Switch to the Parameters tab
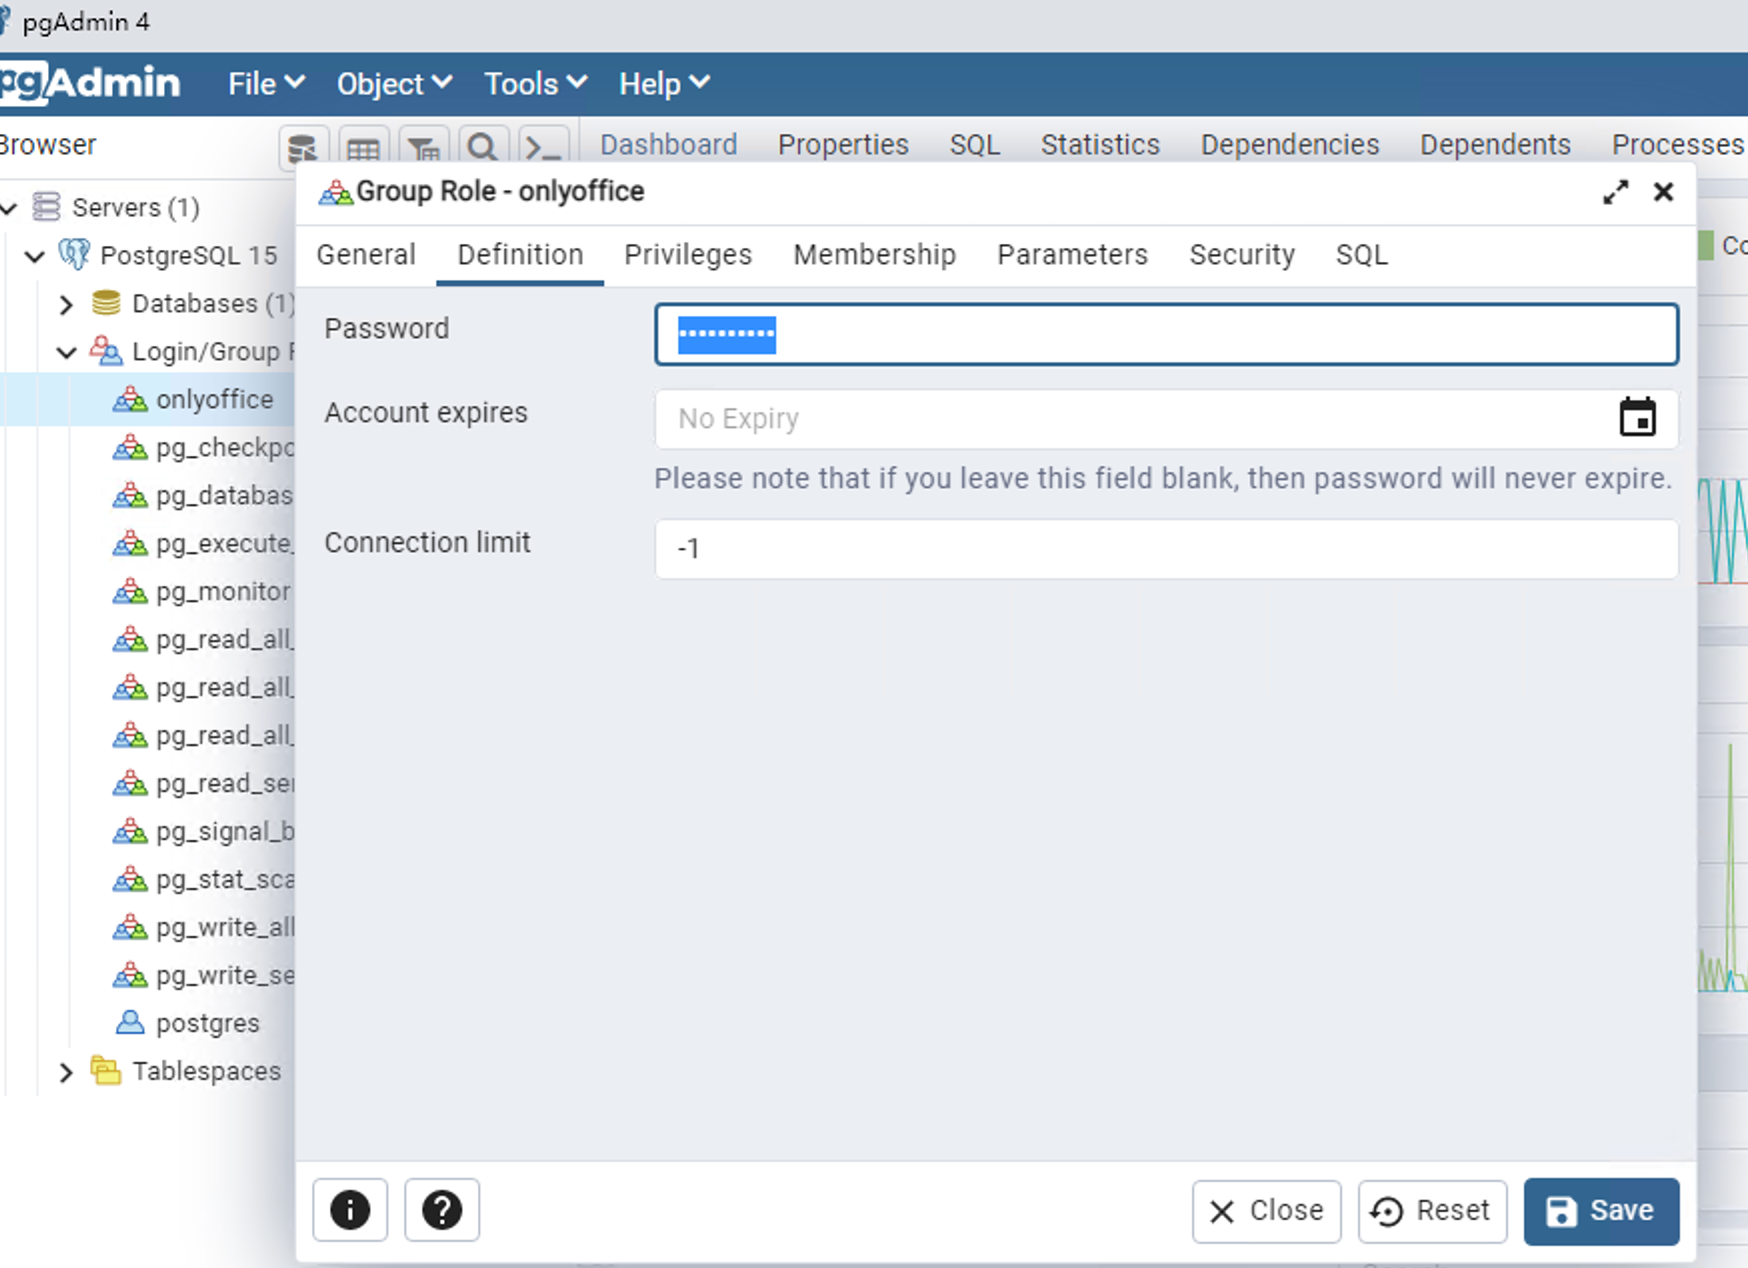Image resolution: width=1748 pixels, height=1268 pixels. 1072,255
